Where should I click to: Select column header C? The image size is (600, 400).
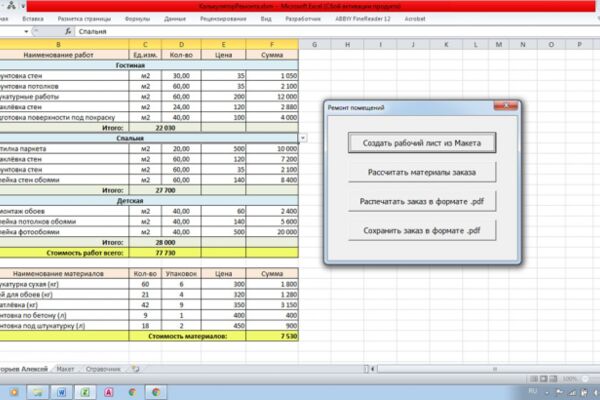[145, 44]
